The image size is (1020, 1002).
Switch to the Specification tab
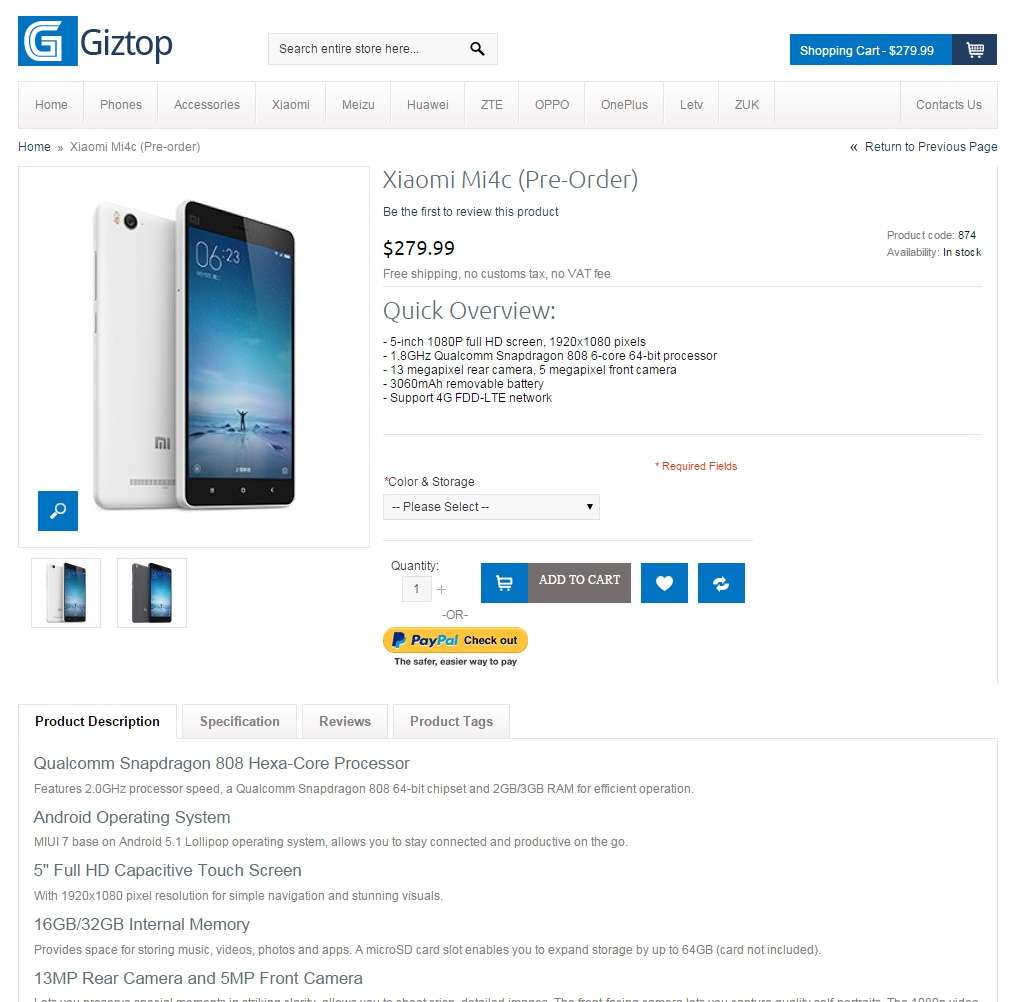239,722
